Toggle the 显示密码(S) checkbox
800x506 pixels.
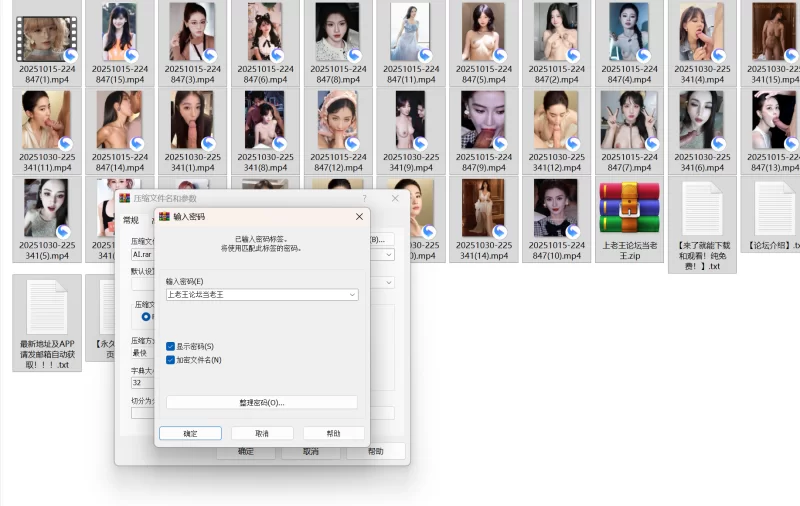click(x=170, y=346)
